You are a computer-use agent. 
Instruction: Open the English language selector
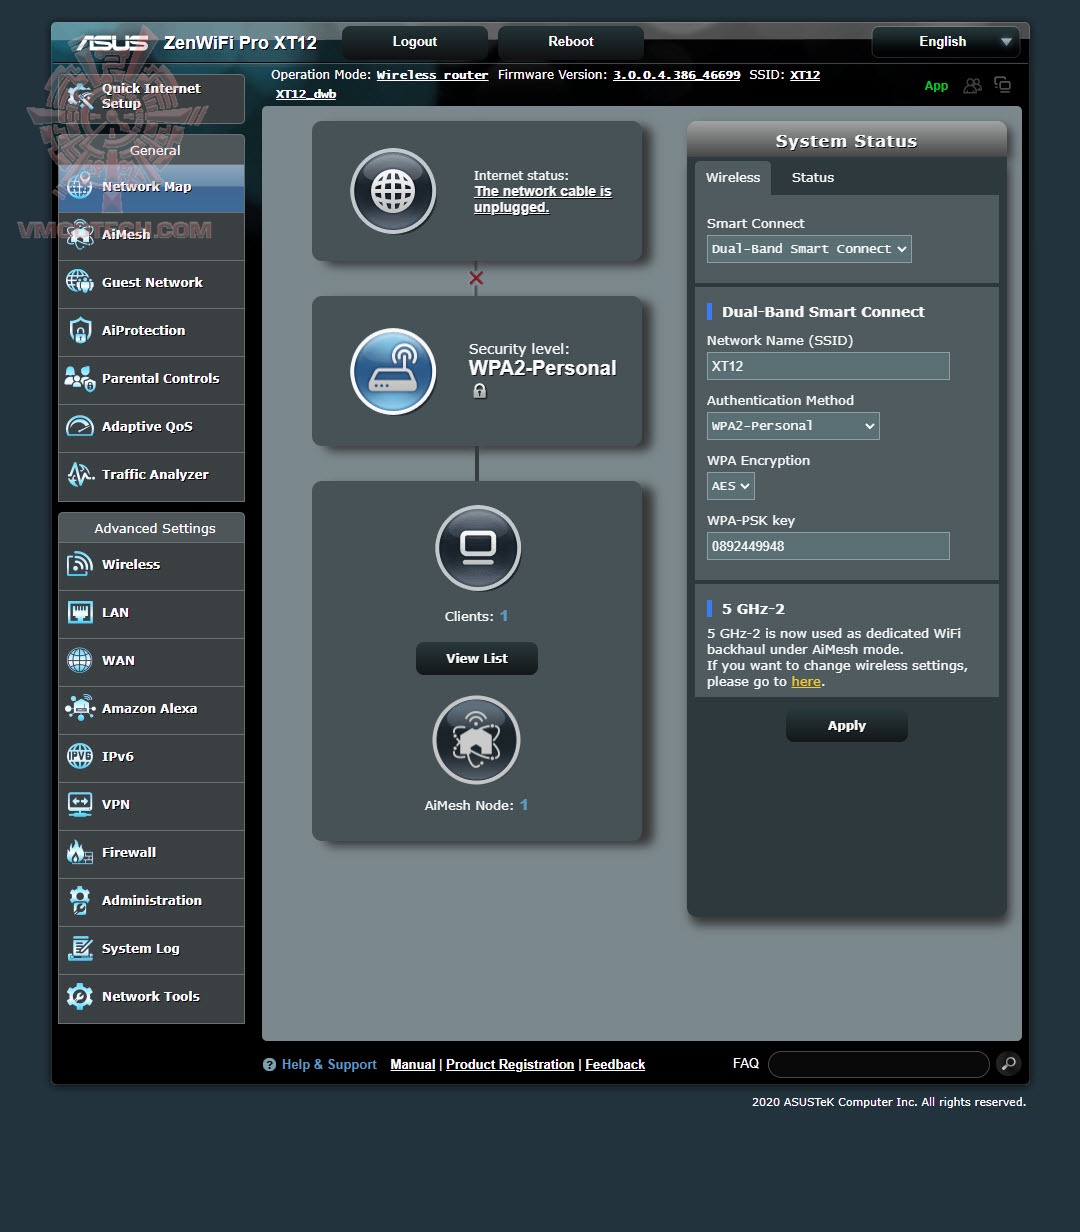pyautogui.click(x=944, y=42)
